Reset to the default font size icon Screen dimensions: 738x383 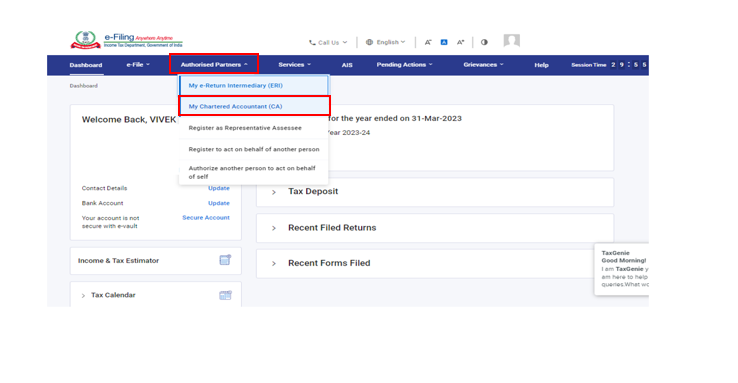[x=444, y=42]
